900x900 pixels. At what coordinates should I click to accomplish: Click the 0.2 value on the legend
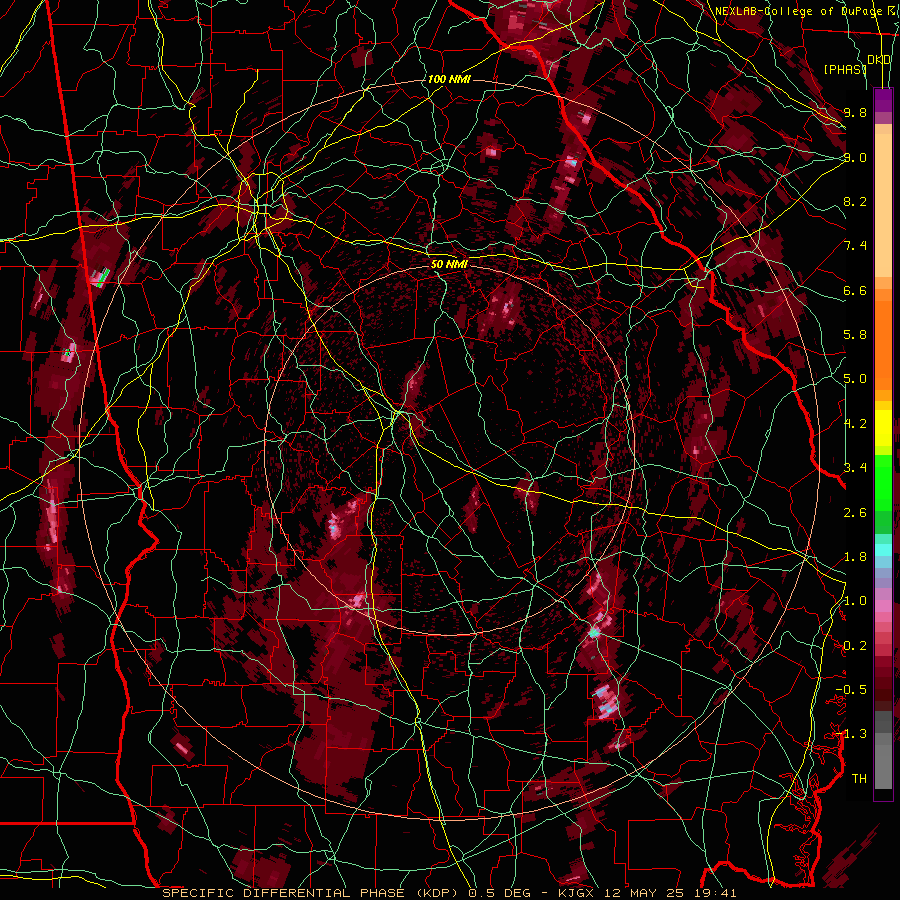[855, 646]
